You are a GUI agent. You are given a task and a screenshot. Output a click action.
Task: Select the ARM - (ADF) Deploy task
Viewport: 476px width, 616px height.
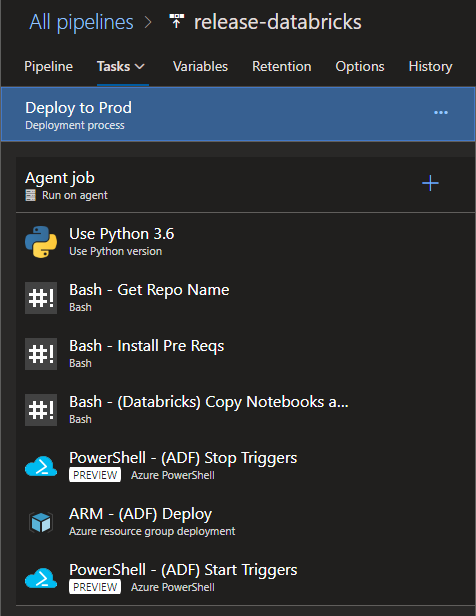[245, 522]
